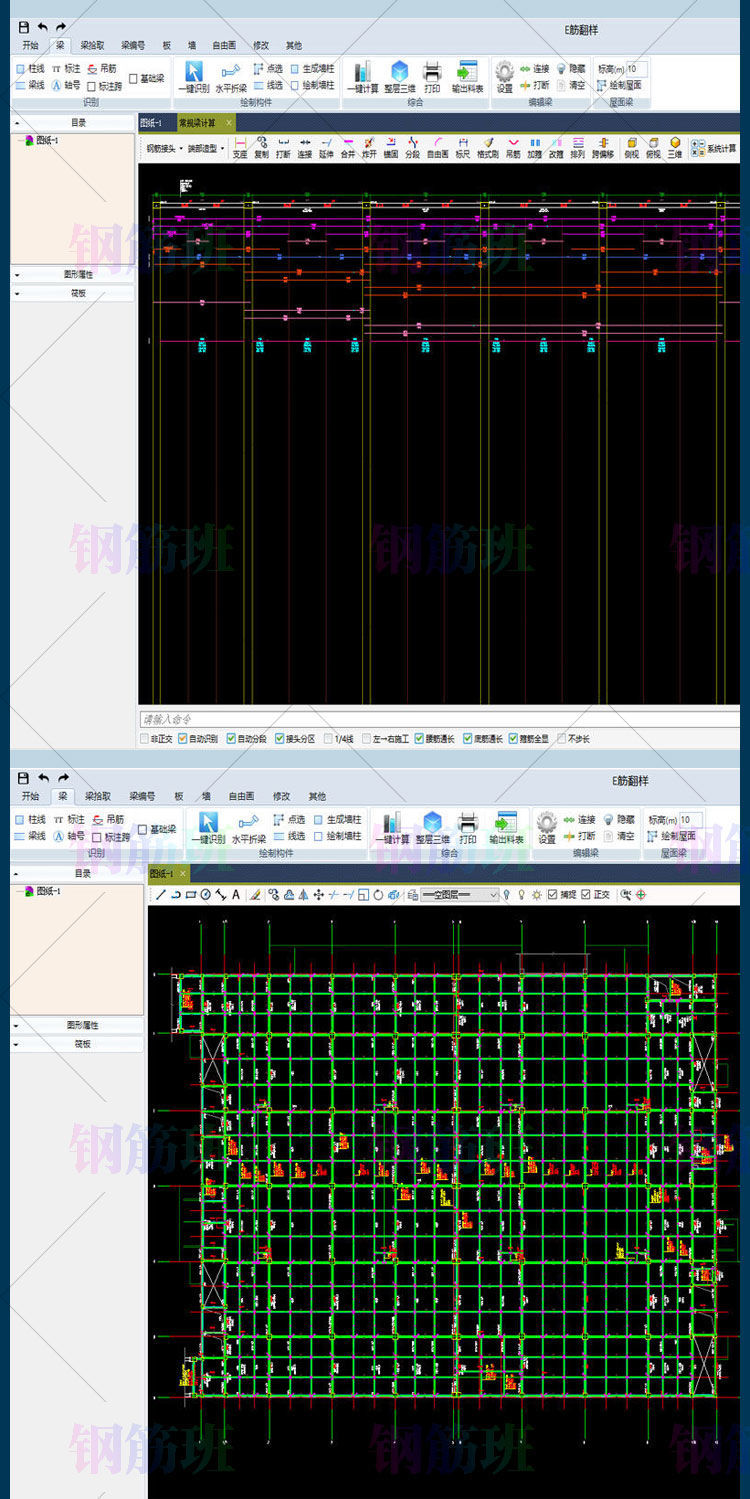This screenshot has width=750, height=1499.
Task: Click 打断 tool in upper window beam toolbar
Action: [x=283, y=149]
